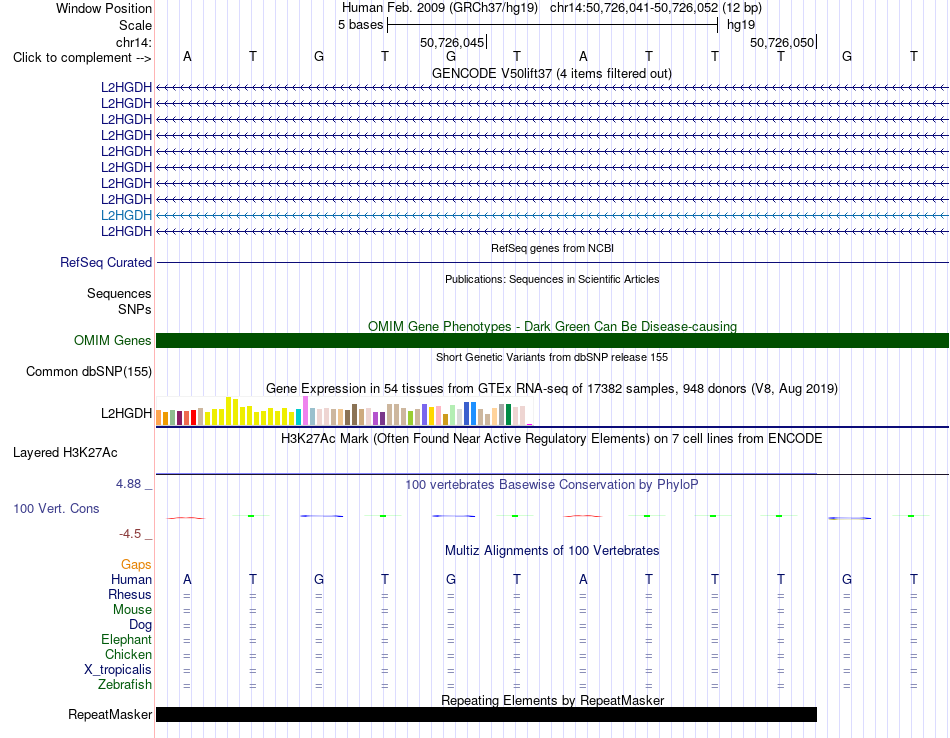950x738 pixels.
Task: Click the 'Human Feb. 2009 (GRCh37/hg19)' assembly text
Action: pos(440,8)
